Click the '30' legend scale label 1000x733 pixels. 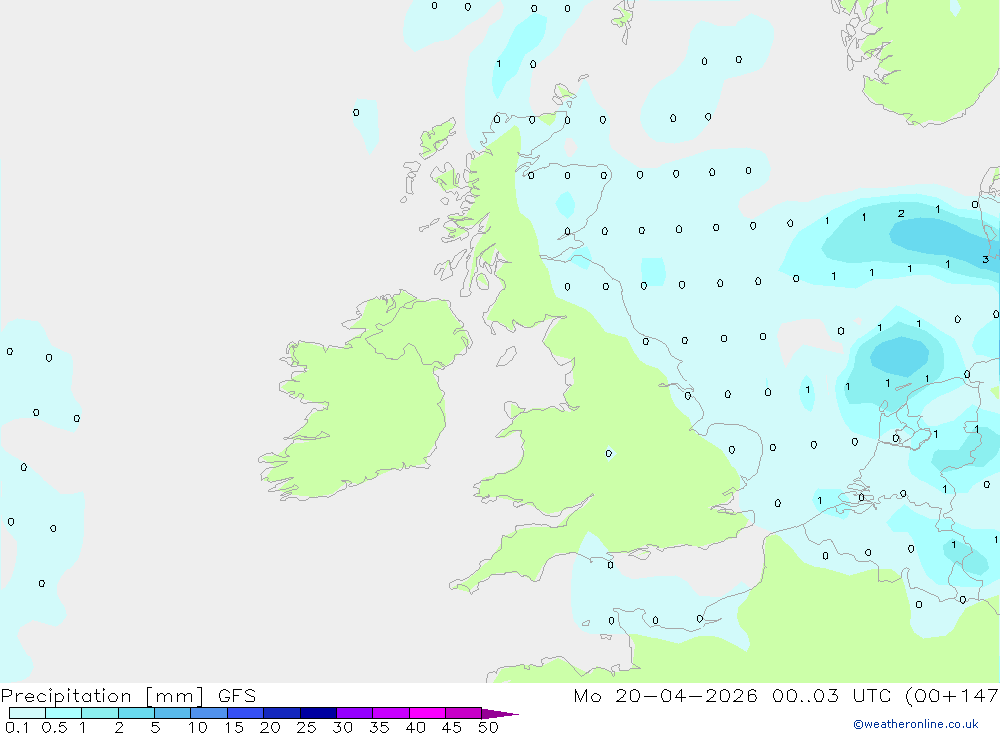tap(343, 727)
